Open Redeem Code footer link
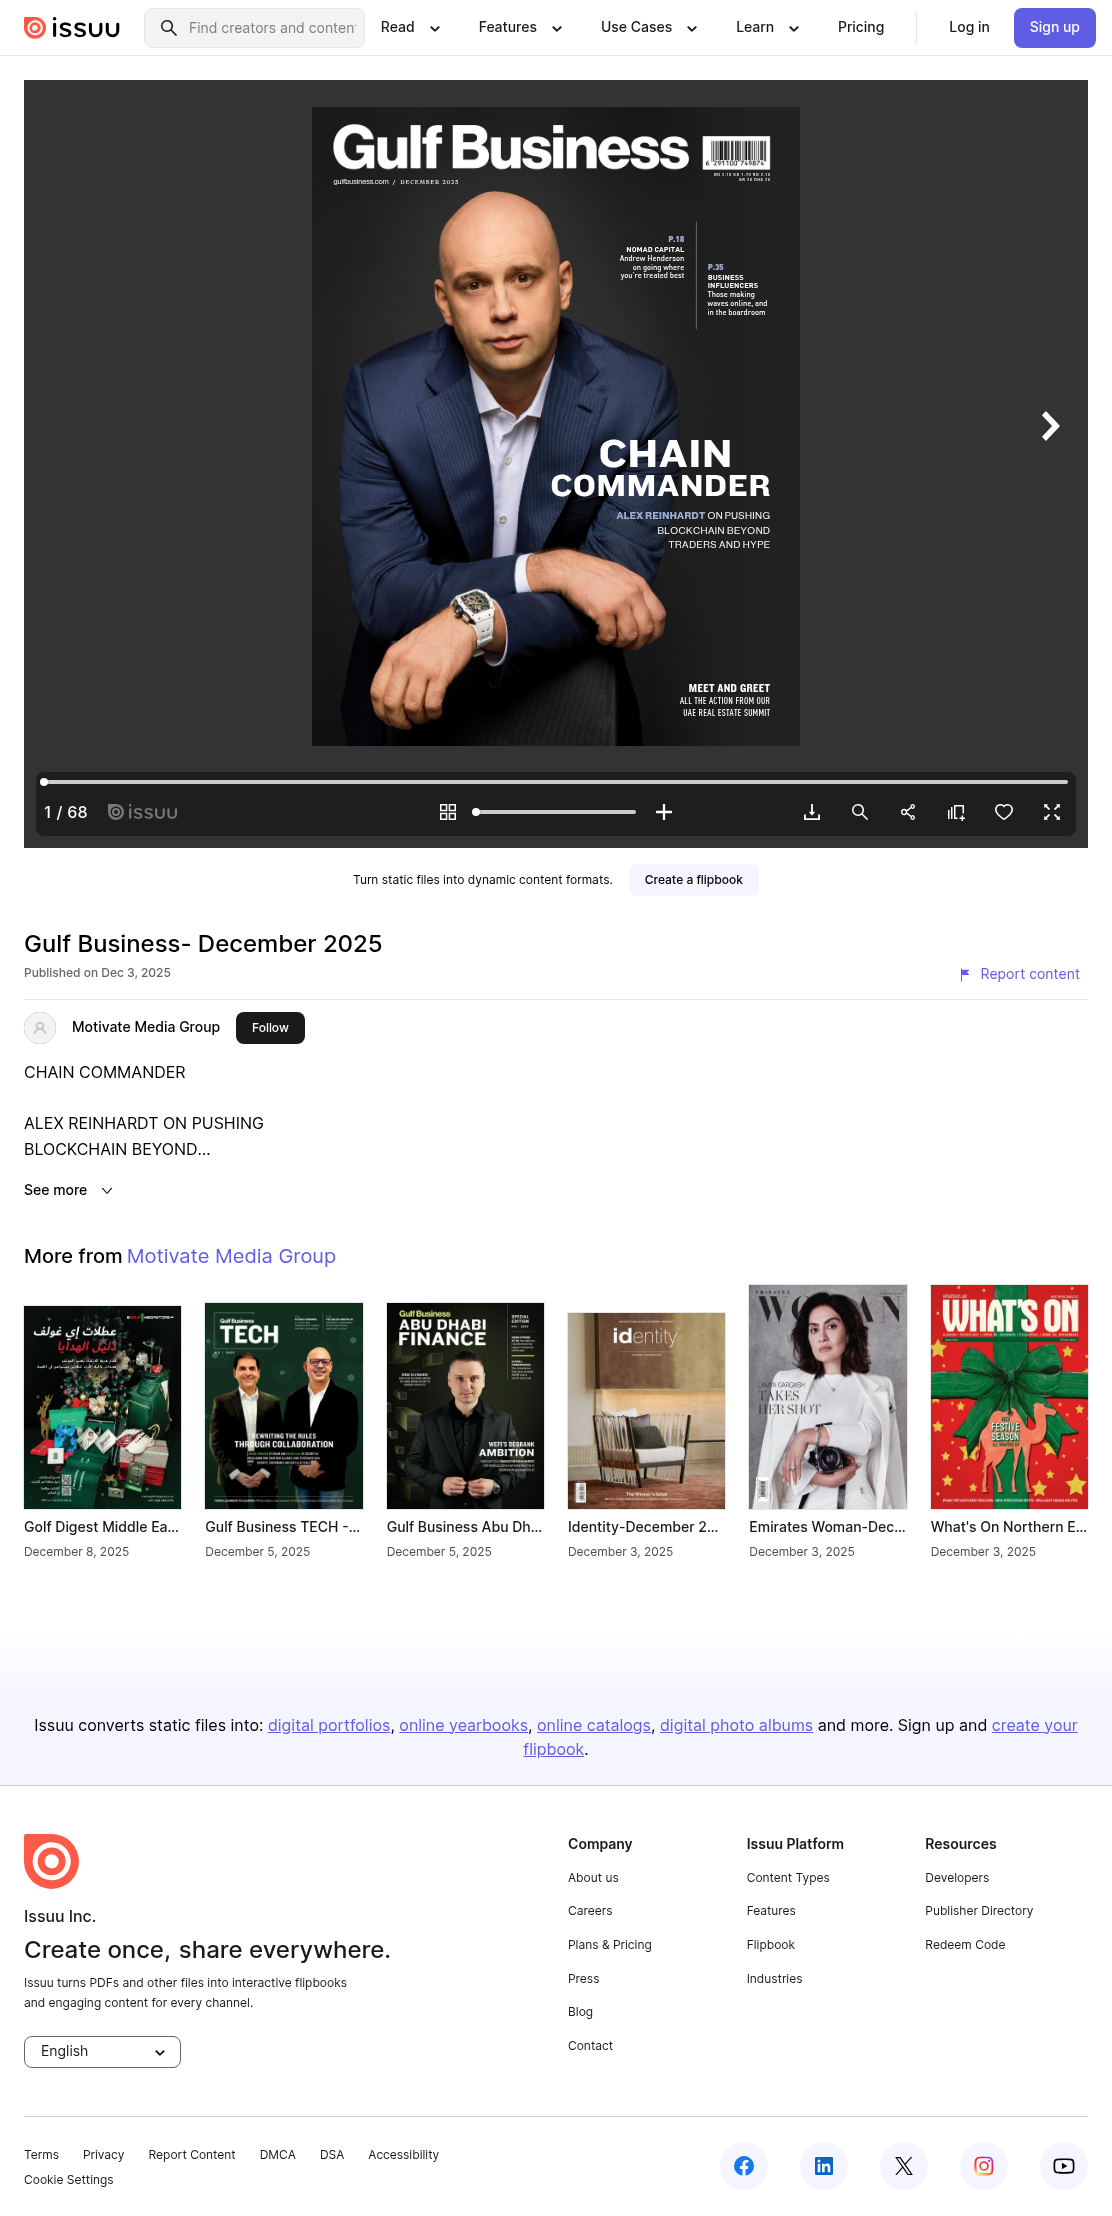Viewport: 1112px width, 2216px height. pyautogui.click(x=965, y=1945)
